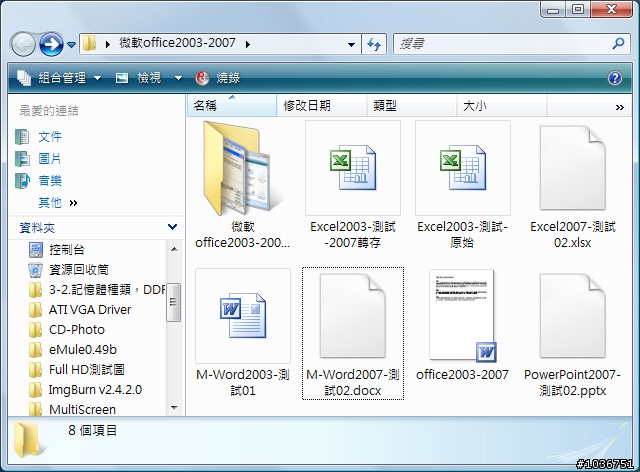Open the 文件 favorite link
Viewport: 640px width, 472px height.
[x=50, y=136]
